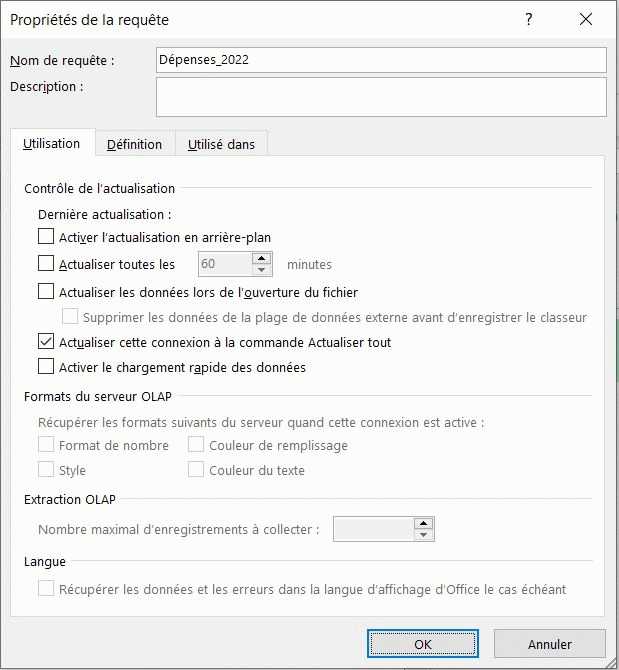Select the Utilisation tab
Viewport: 619px width, 670px height.
tap(51, 143)
